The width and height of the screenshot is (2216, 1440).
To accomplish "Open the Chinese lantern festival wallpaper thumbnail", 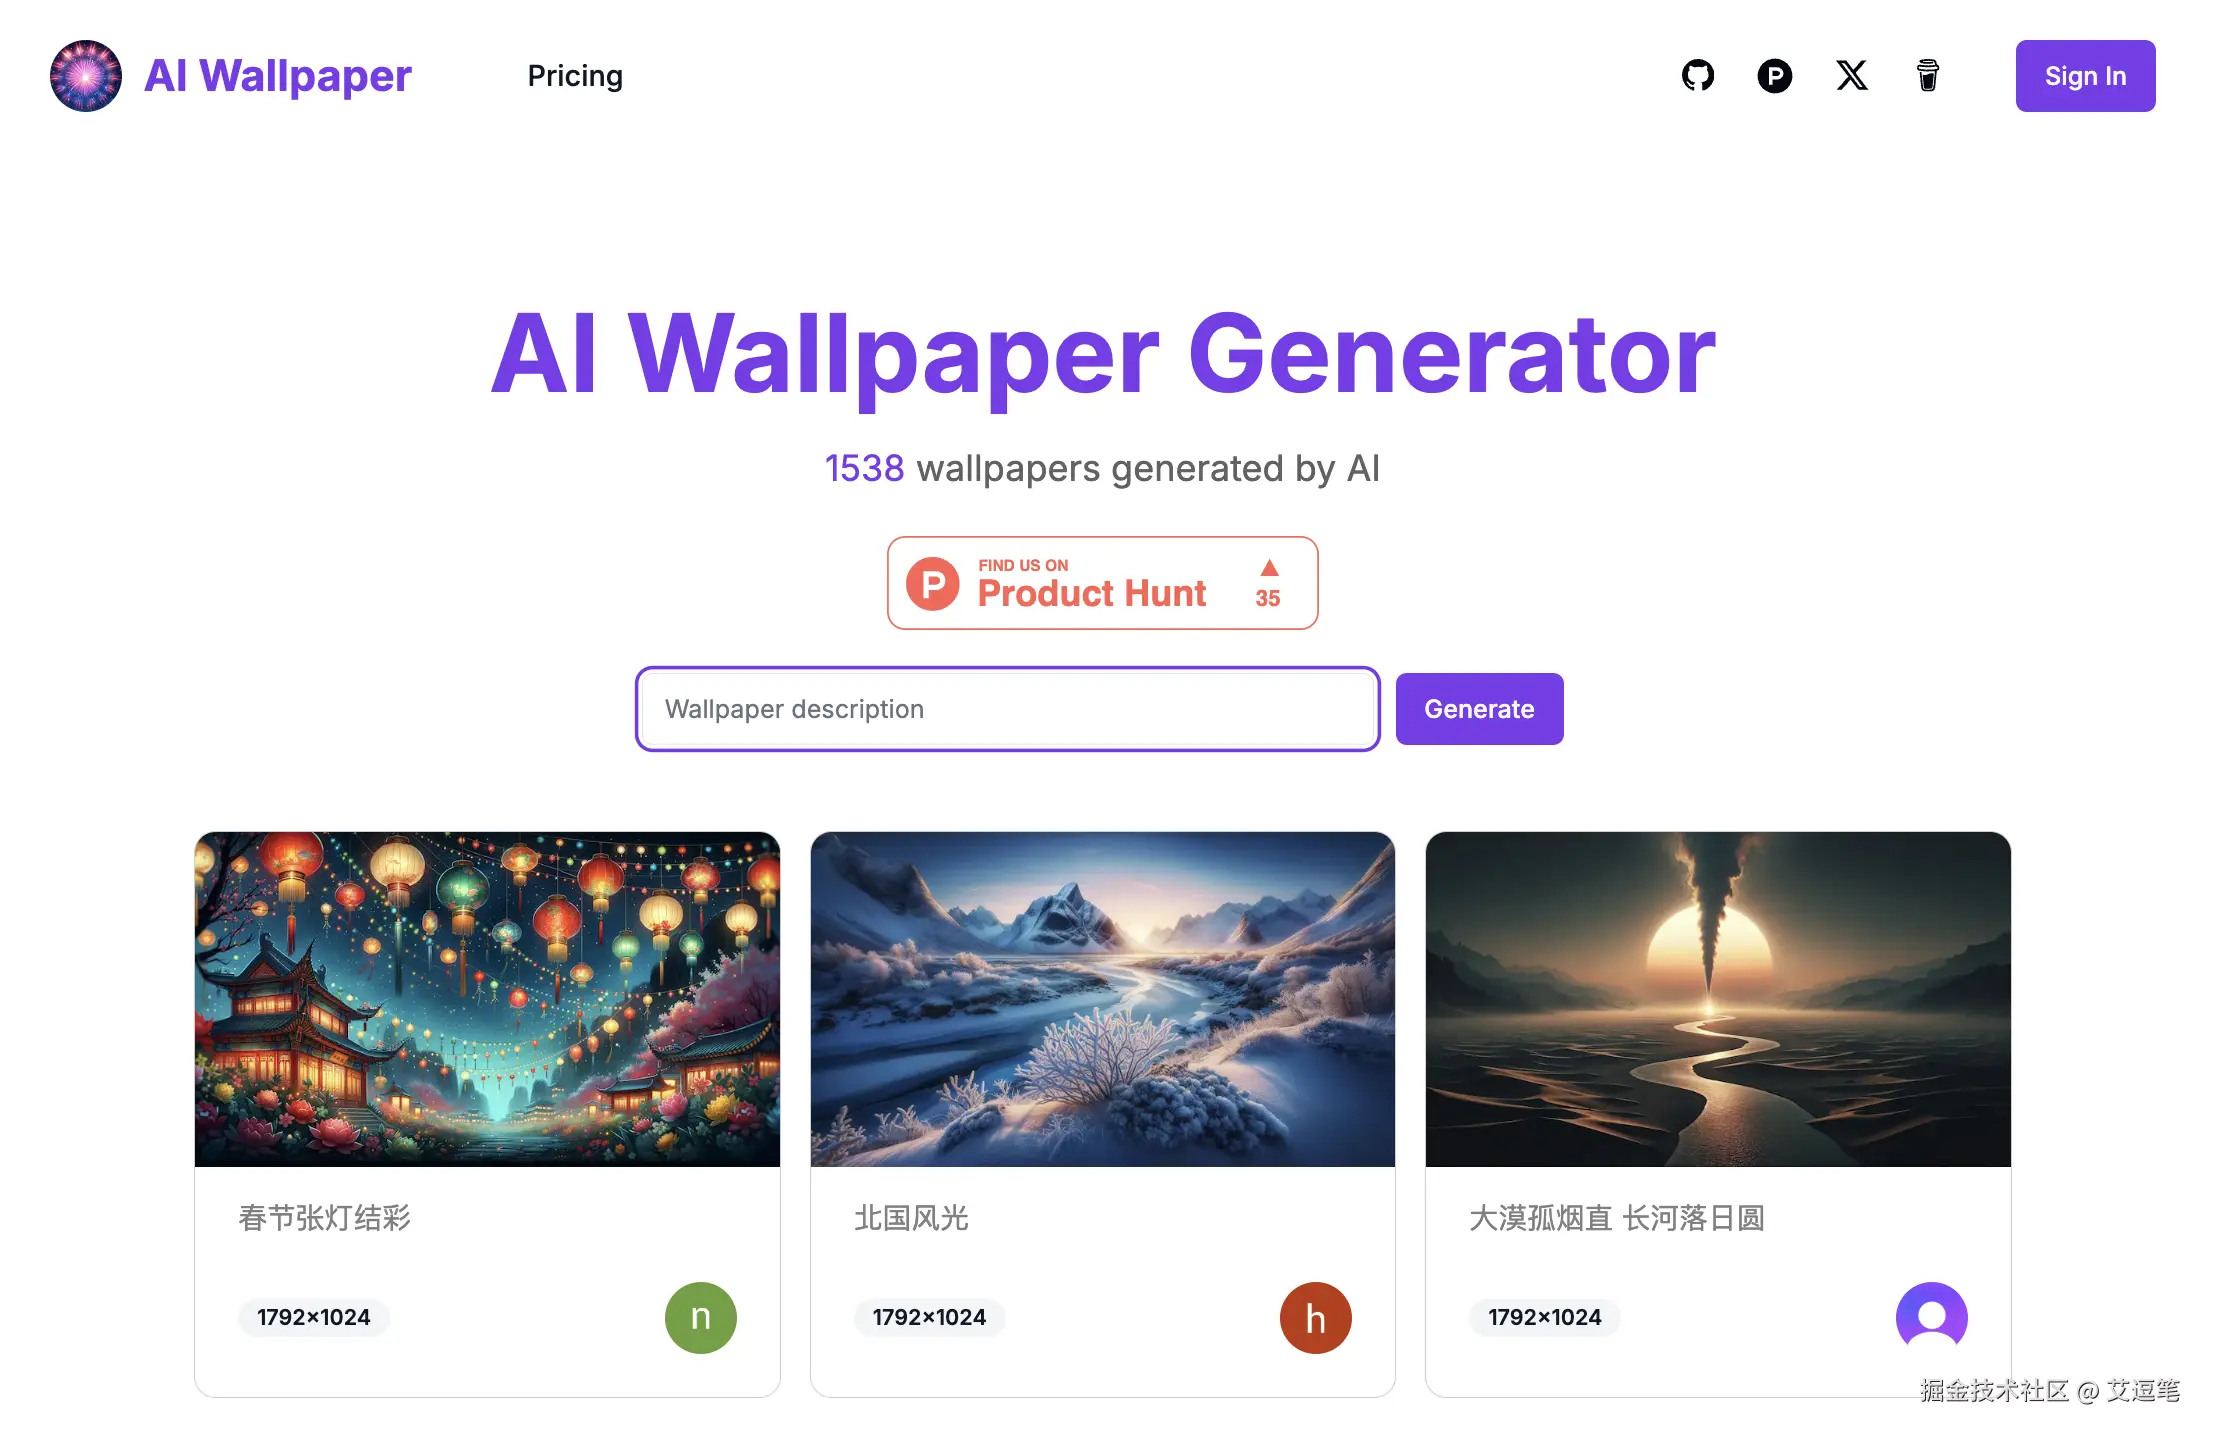I will coord(487,999).
